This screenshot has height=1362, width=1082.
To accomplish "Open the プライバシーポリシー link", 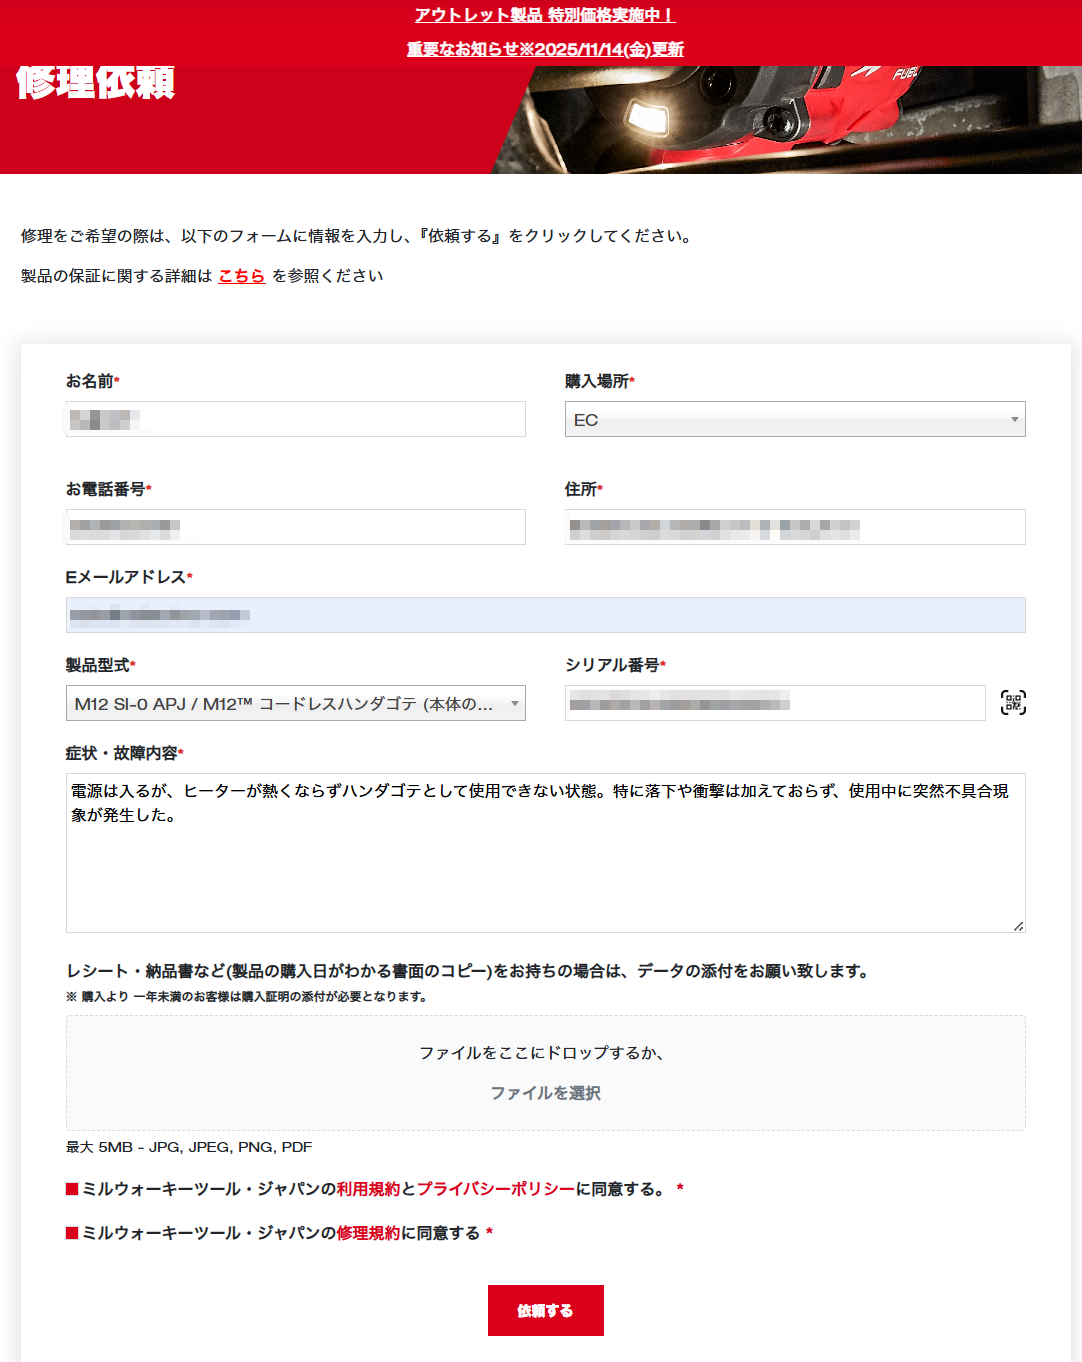I will pos(496,1189).
